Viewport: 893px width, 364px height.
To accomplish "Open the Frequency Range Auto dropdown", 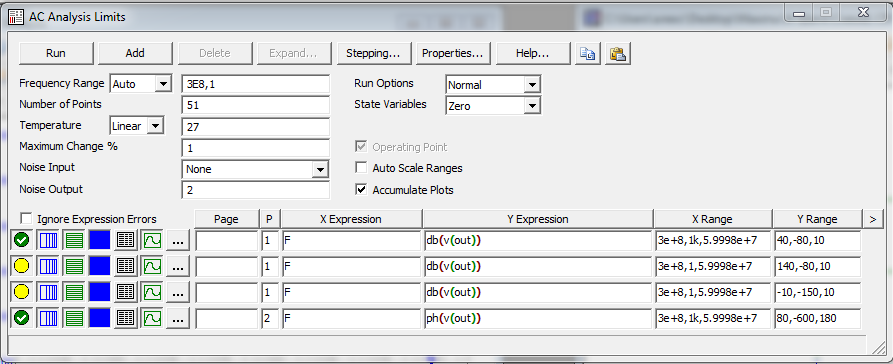I will 163,84.
